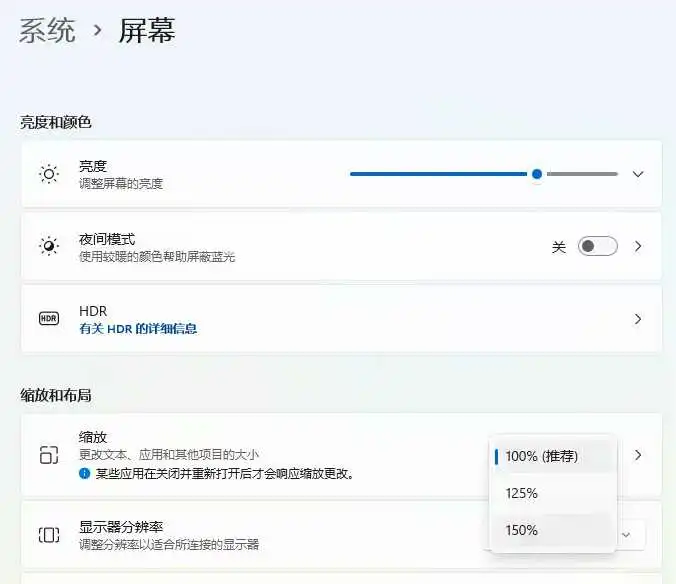Click the blue info icon under 缩放
Image resolution: width=676 pixels, height=584 pixels.
(85, 473)
